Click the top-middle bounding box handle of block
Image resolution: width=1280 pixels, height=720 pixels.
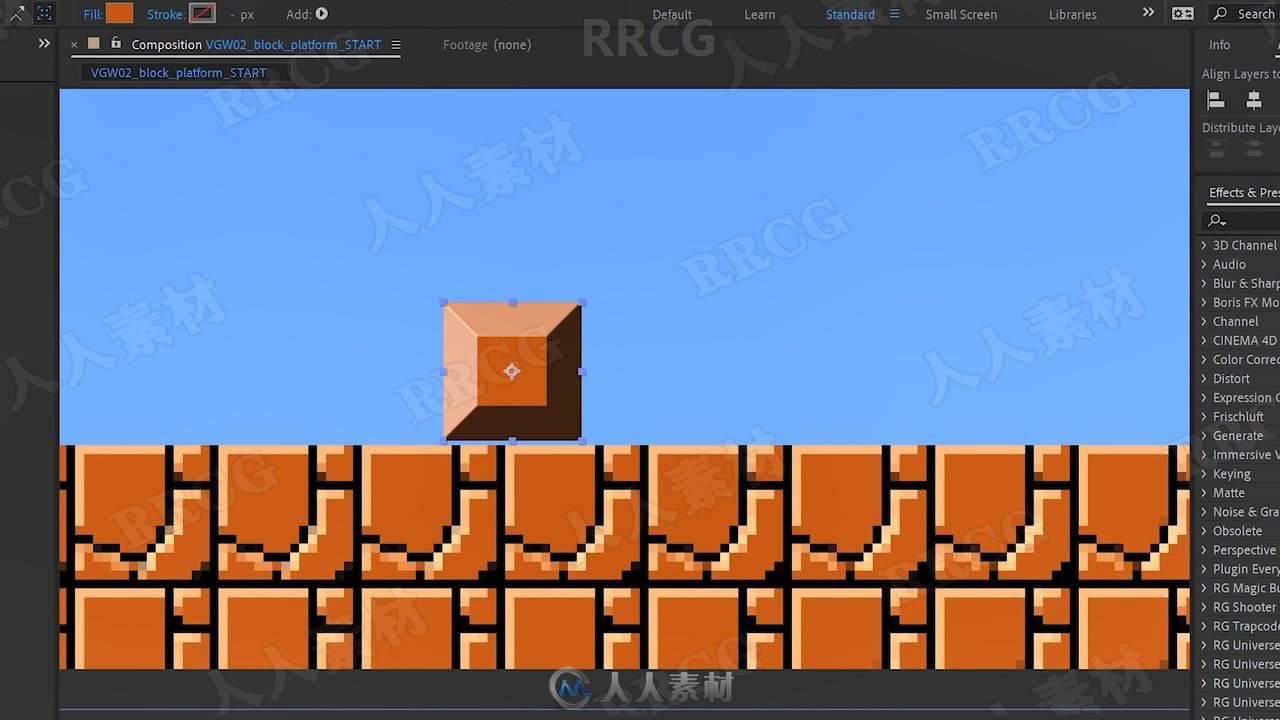point(513,302)
